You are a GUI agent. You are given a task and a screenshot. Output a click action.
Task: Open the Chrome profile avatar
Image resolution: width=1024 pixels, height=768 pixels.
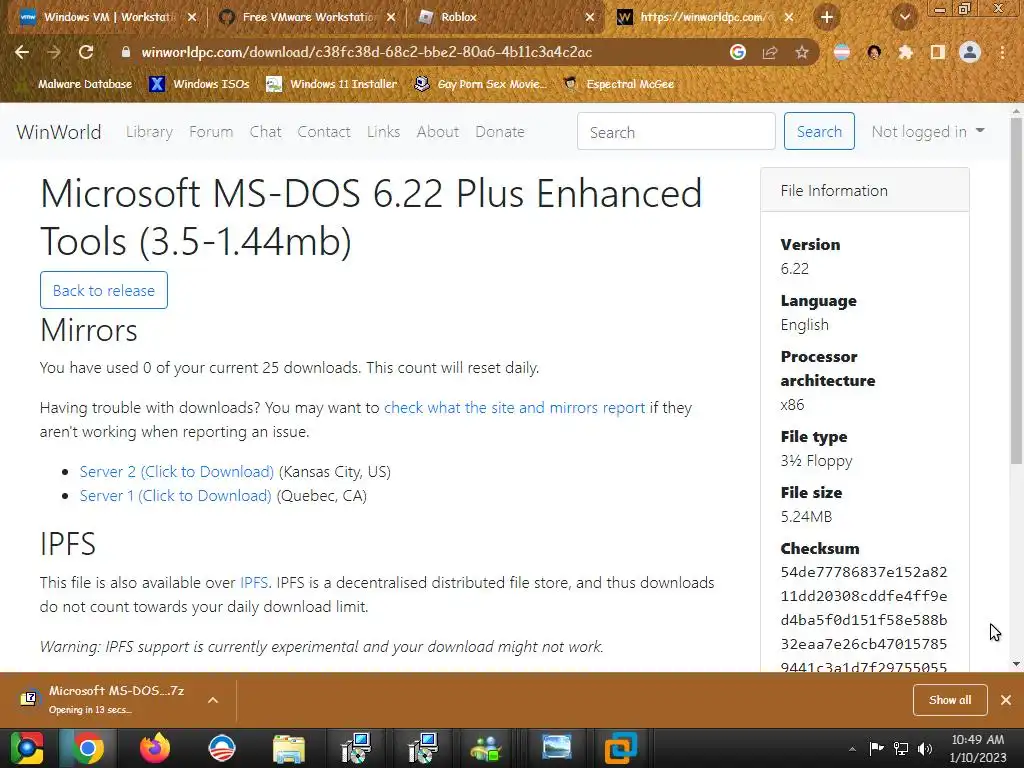[970, 52]
